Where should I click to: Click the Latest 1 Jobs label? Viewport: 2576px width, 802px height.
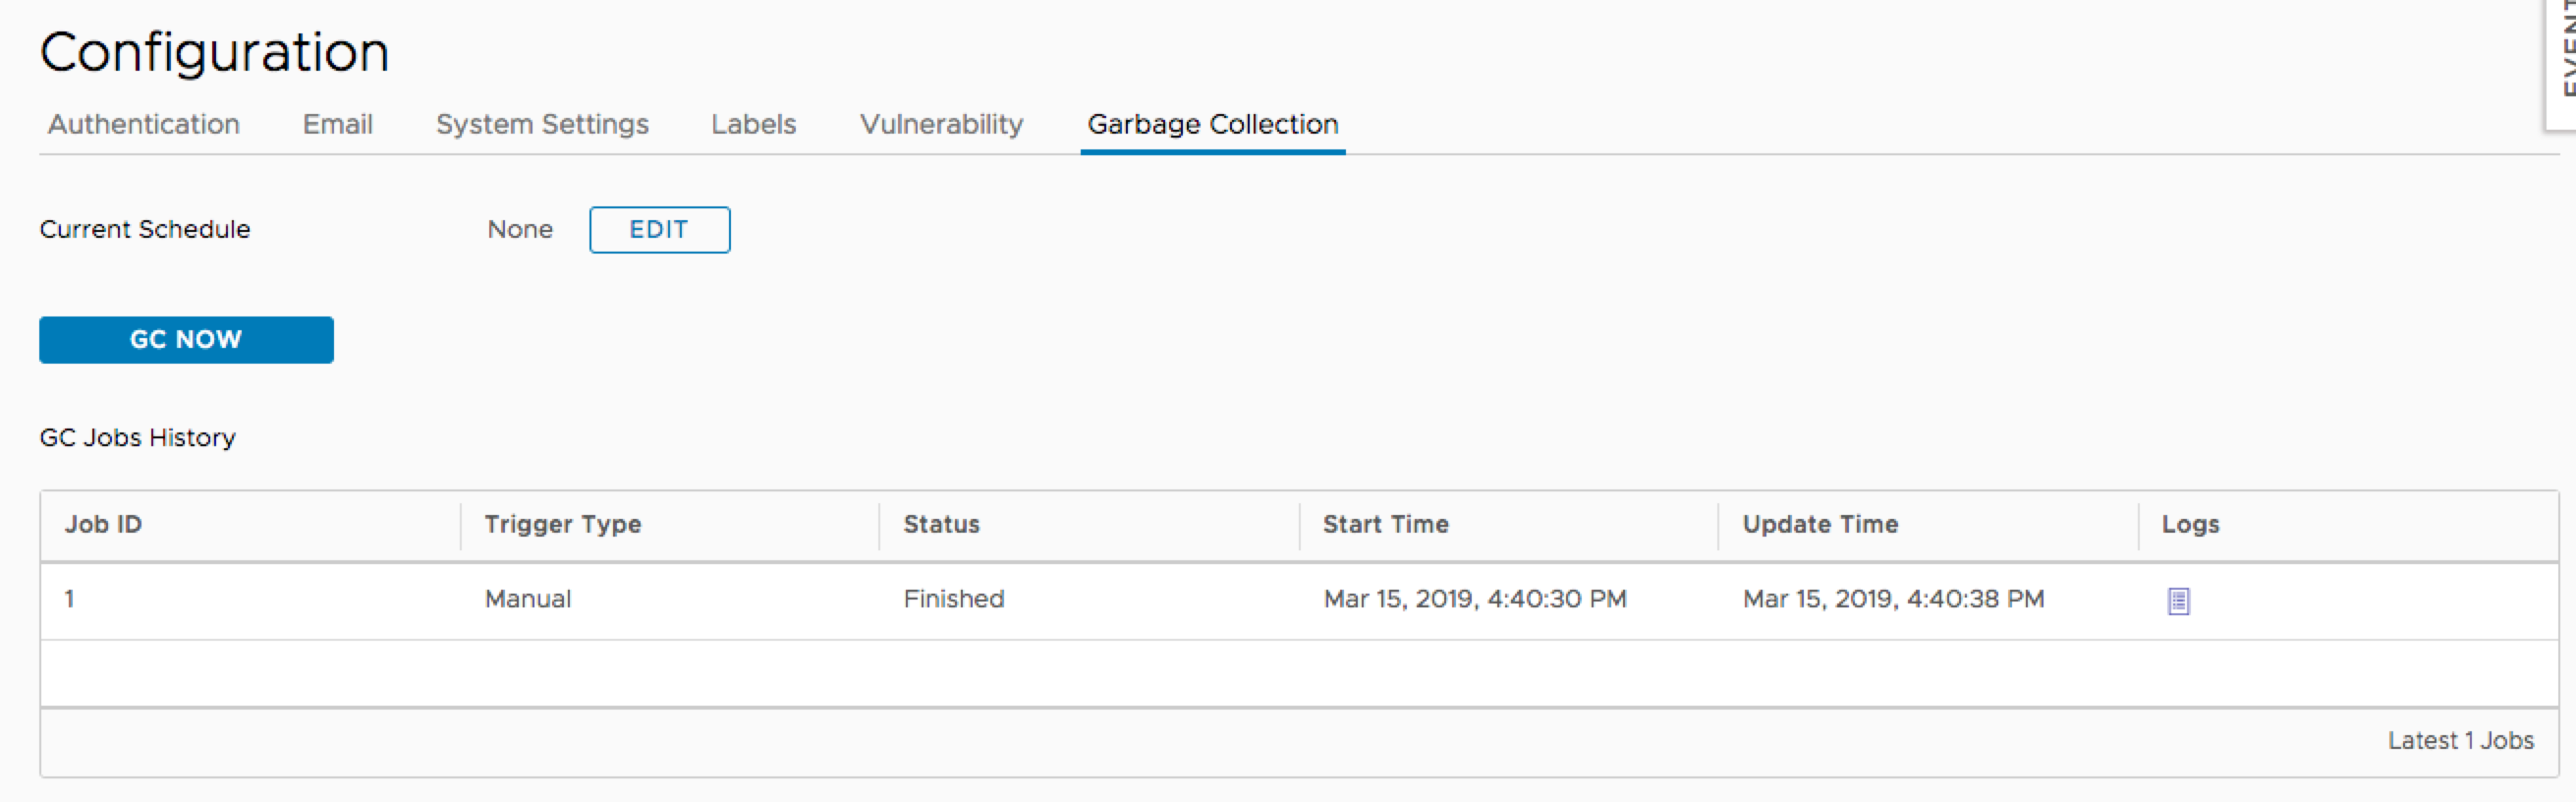[2460, 740]
